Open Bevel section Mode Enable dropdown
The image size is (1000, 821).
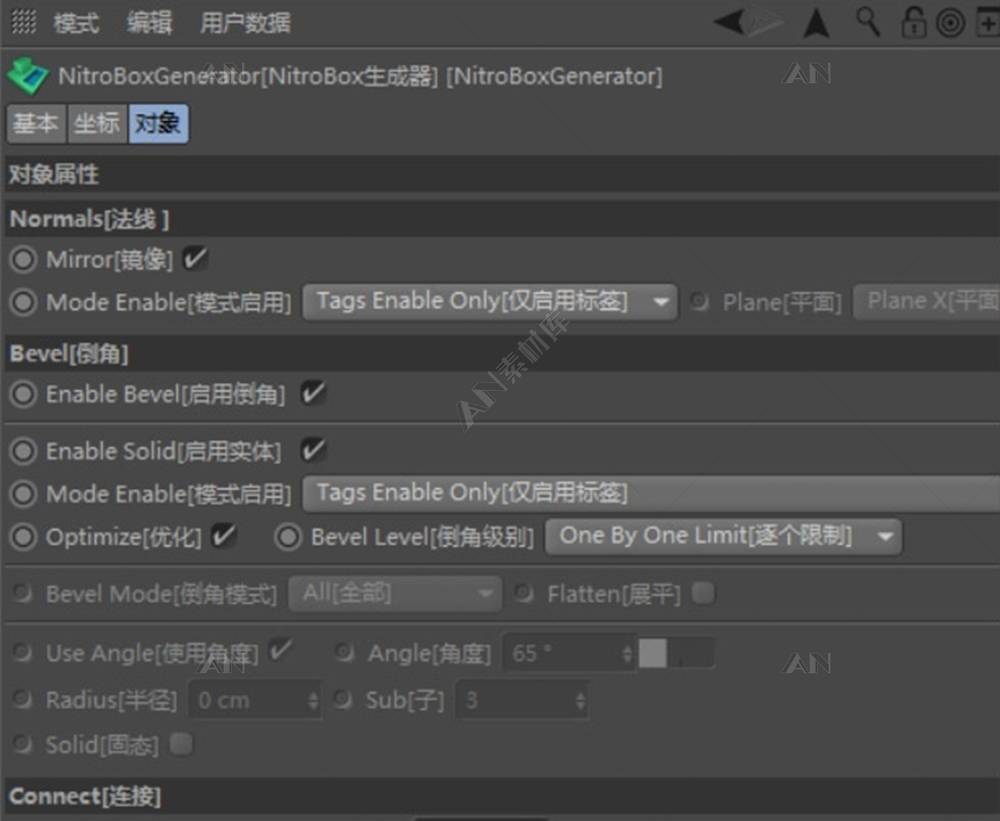(651, 493)
